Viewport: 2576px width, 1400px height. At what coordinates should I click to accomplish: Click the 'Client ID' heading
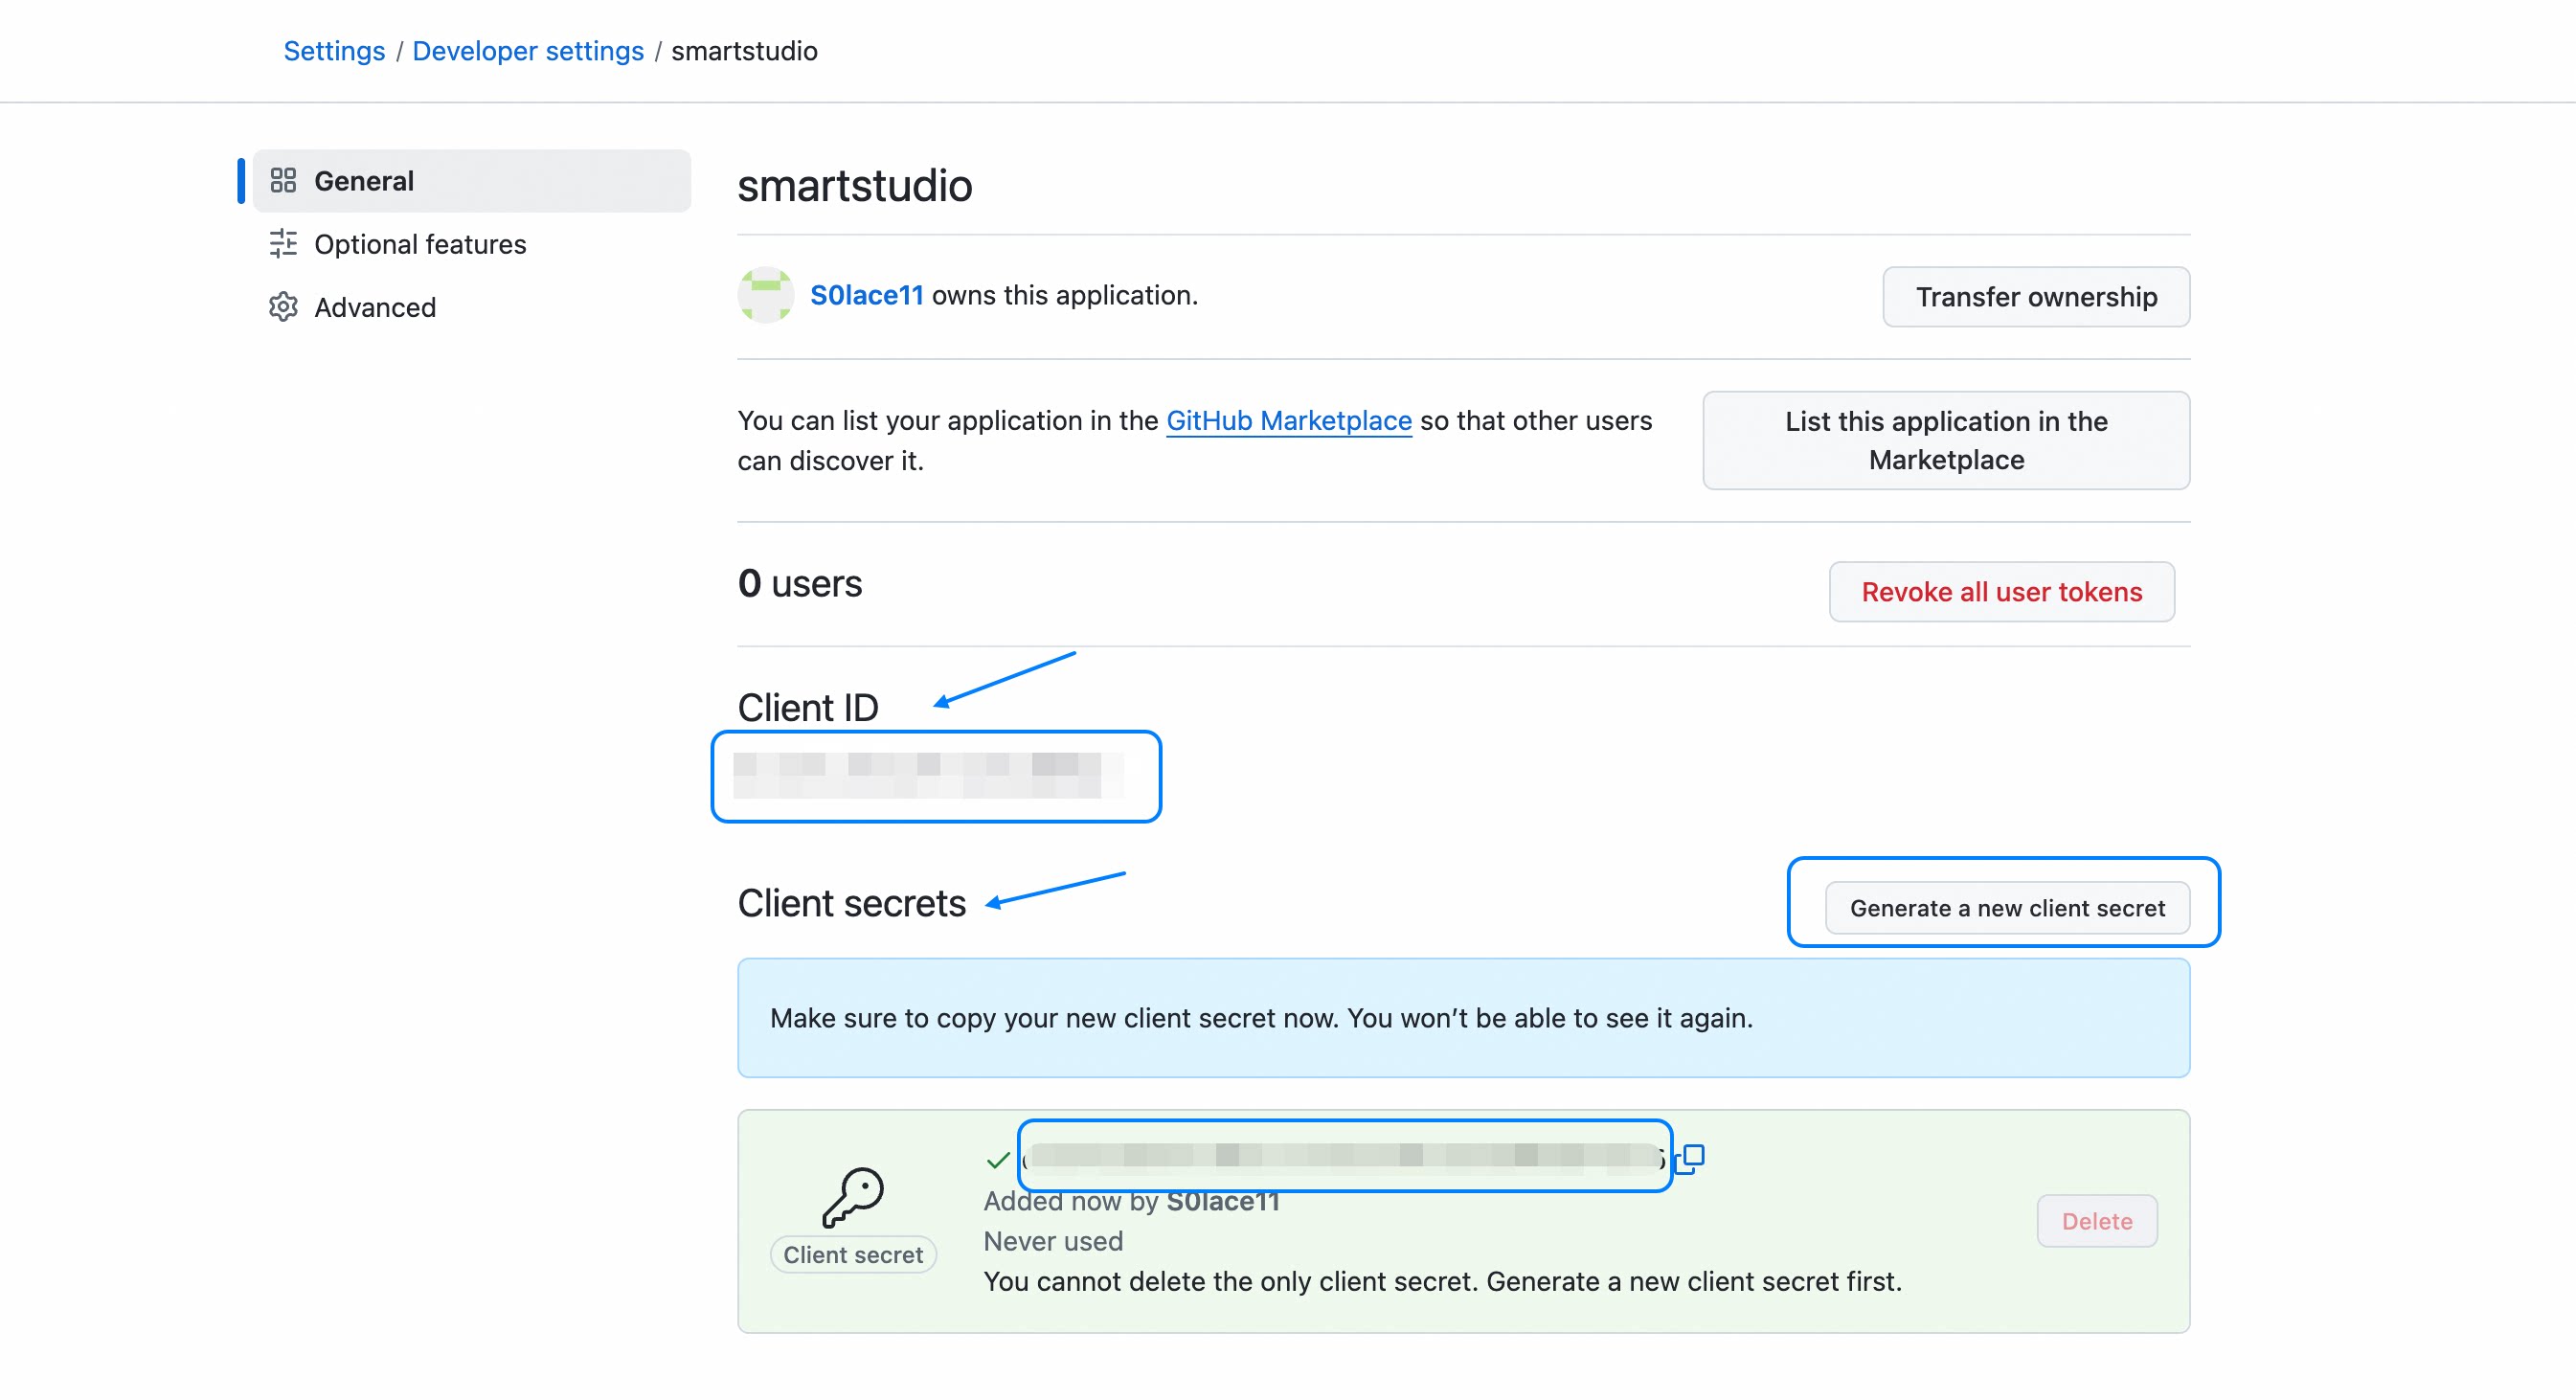(808, 707)
